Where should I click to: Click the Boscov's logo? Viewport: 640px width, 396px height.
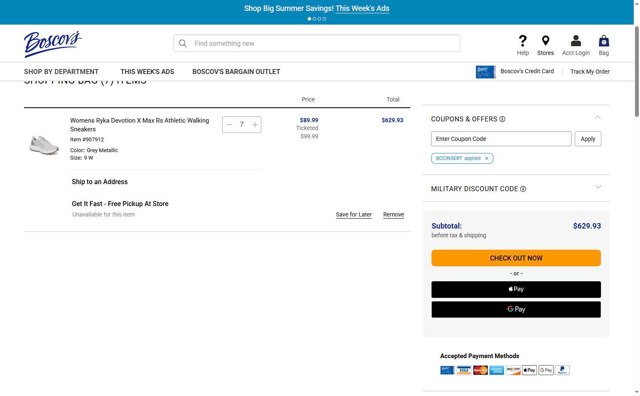coord(53,44)
